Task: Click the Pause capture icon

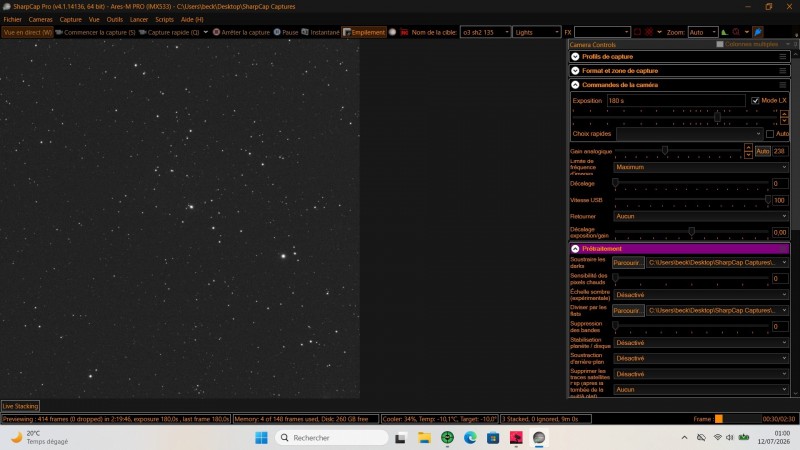Action: pos(277,32)
